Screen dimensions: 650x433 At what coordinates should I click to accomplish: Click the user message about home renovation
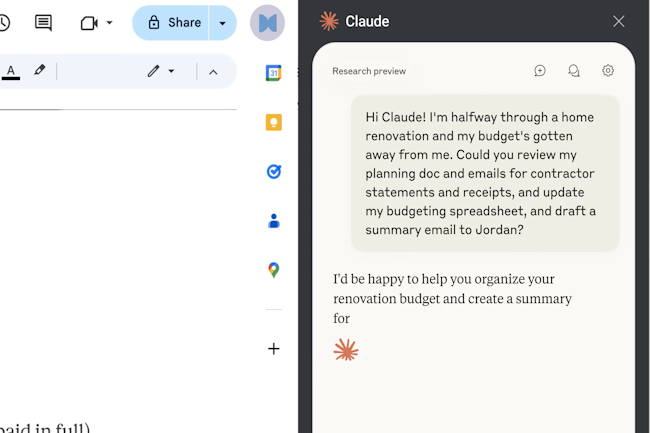(485, 173)
